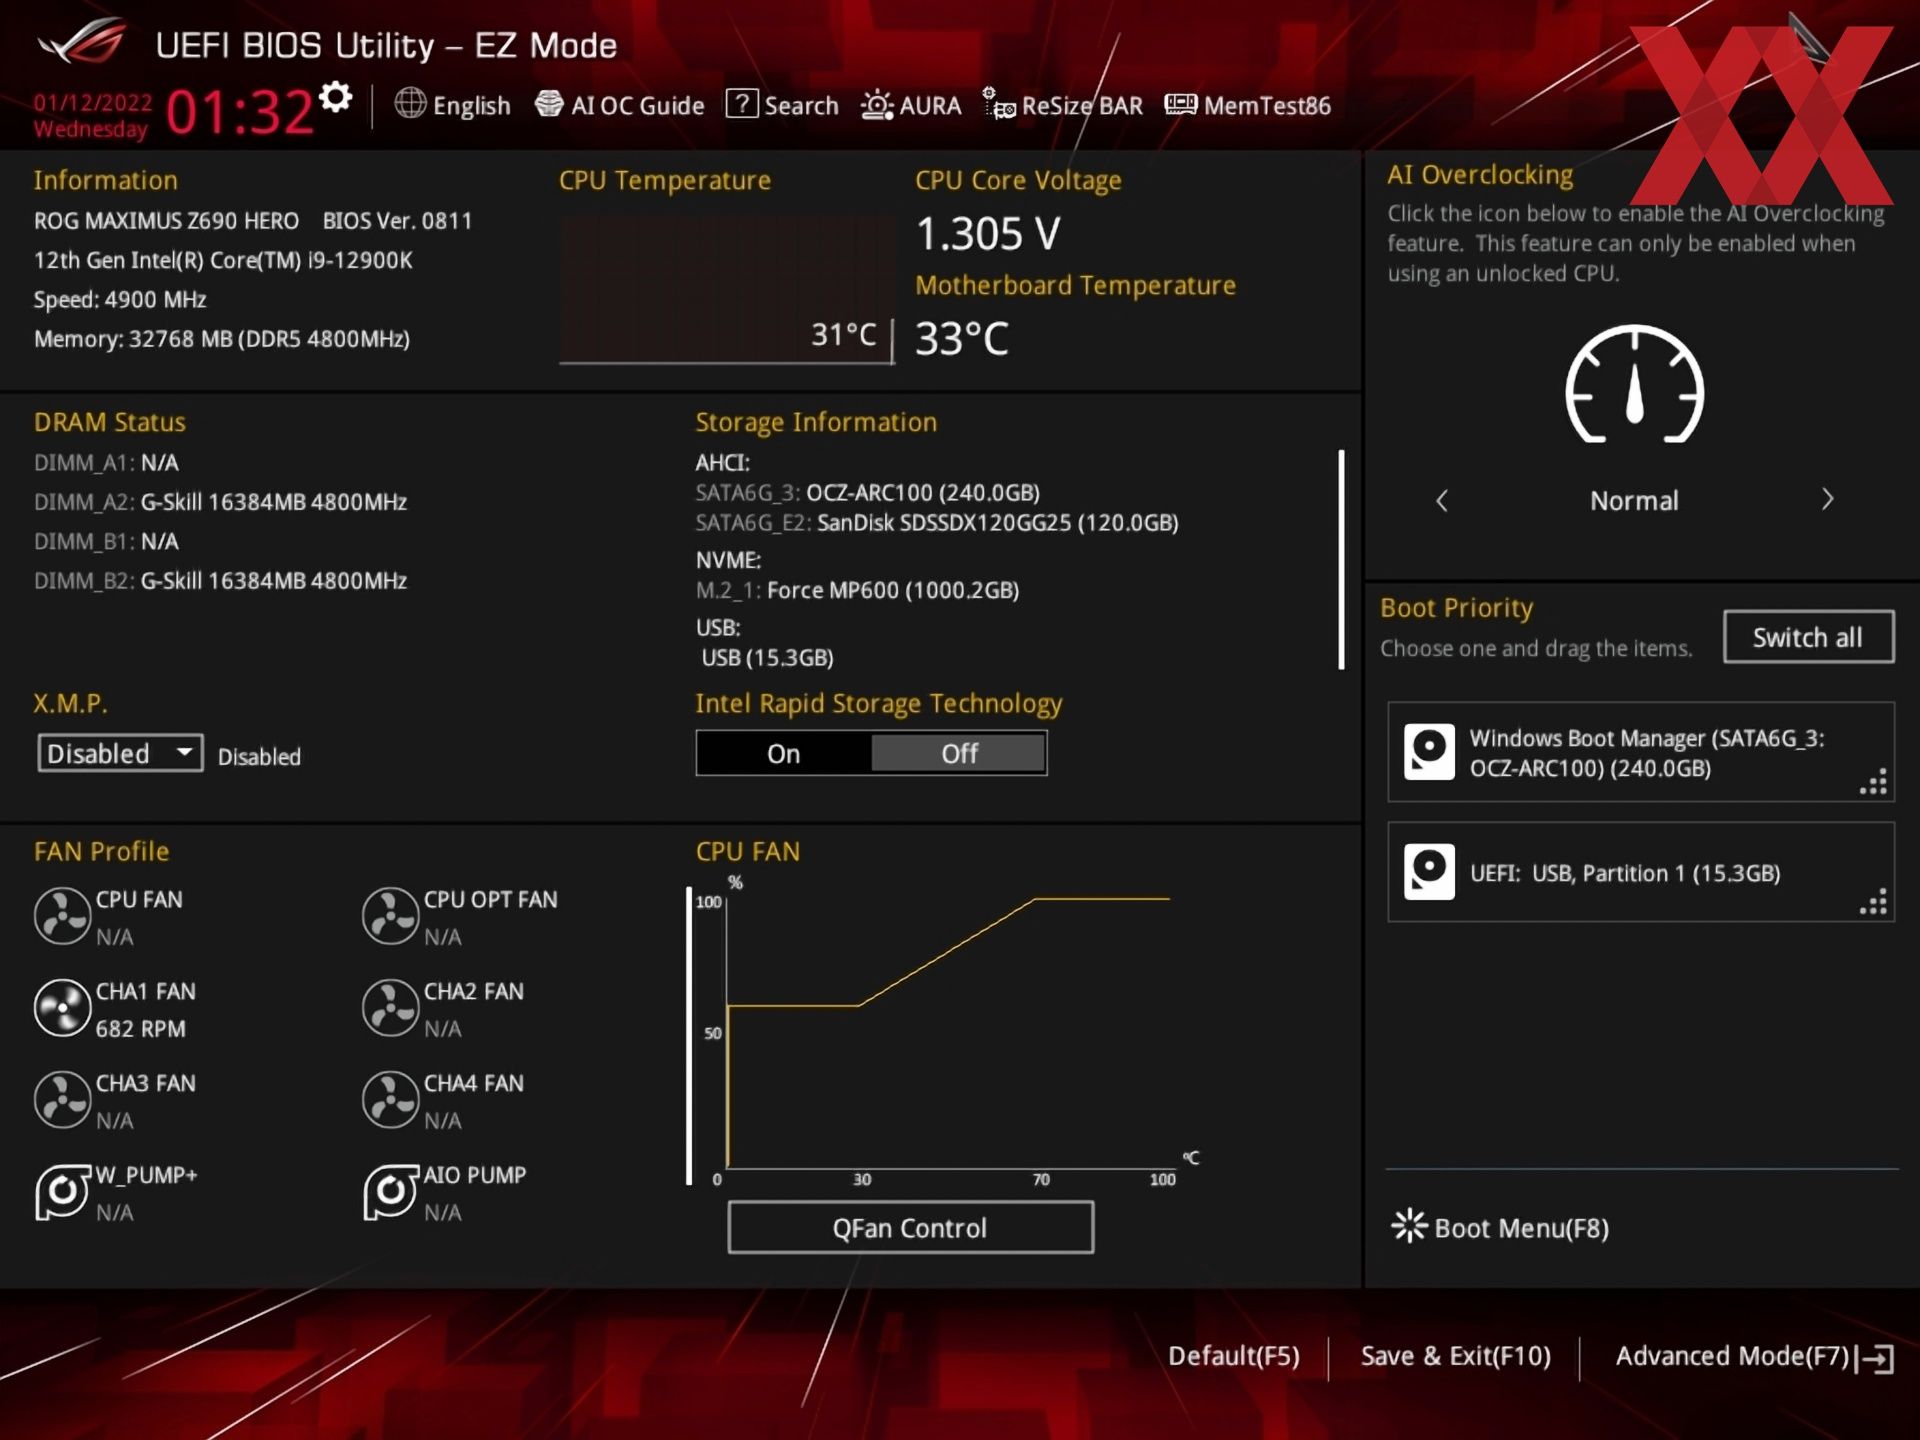Viewport: 1920px width, 1440px height.
Task: Click QFan Control button
Action: pos(910,1227)
